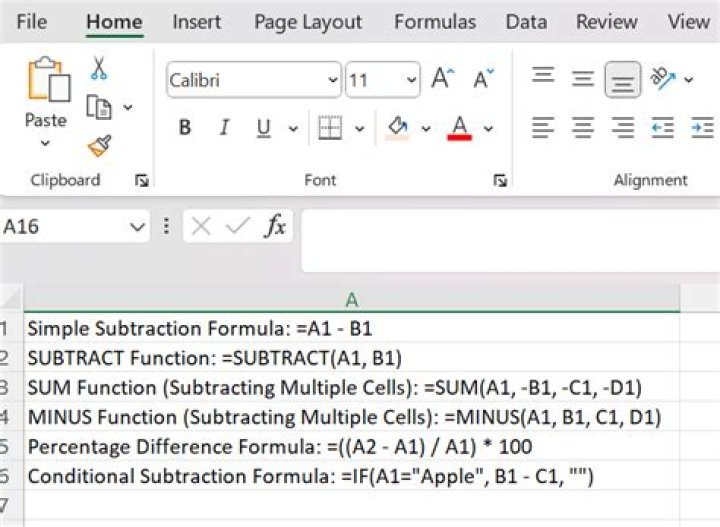Open the font size dropdown

[411, 80]
